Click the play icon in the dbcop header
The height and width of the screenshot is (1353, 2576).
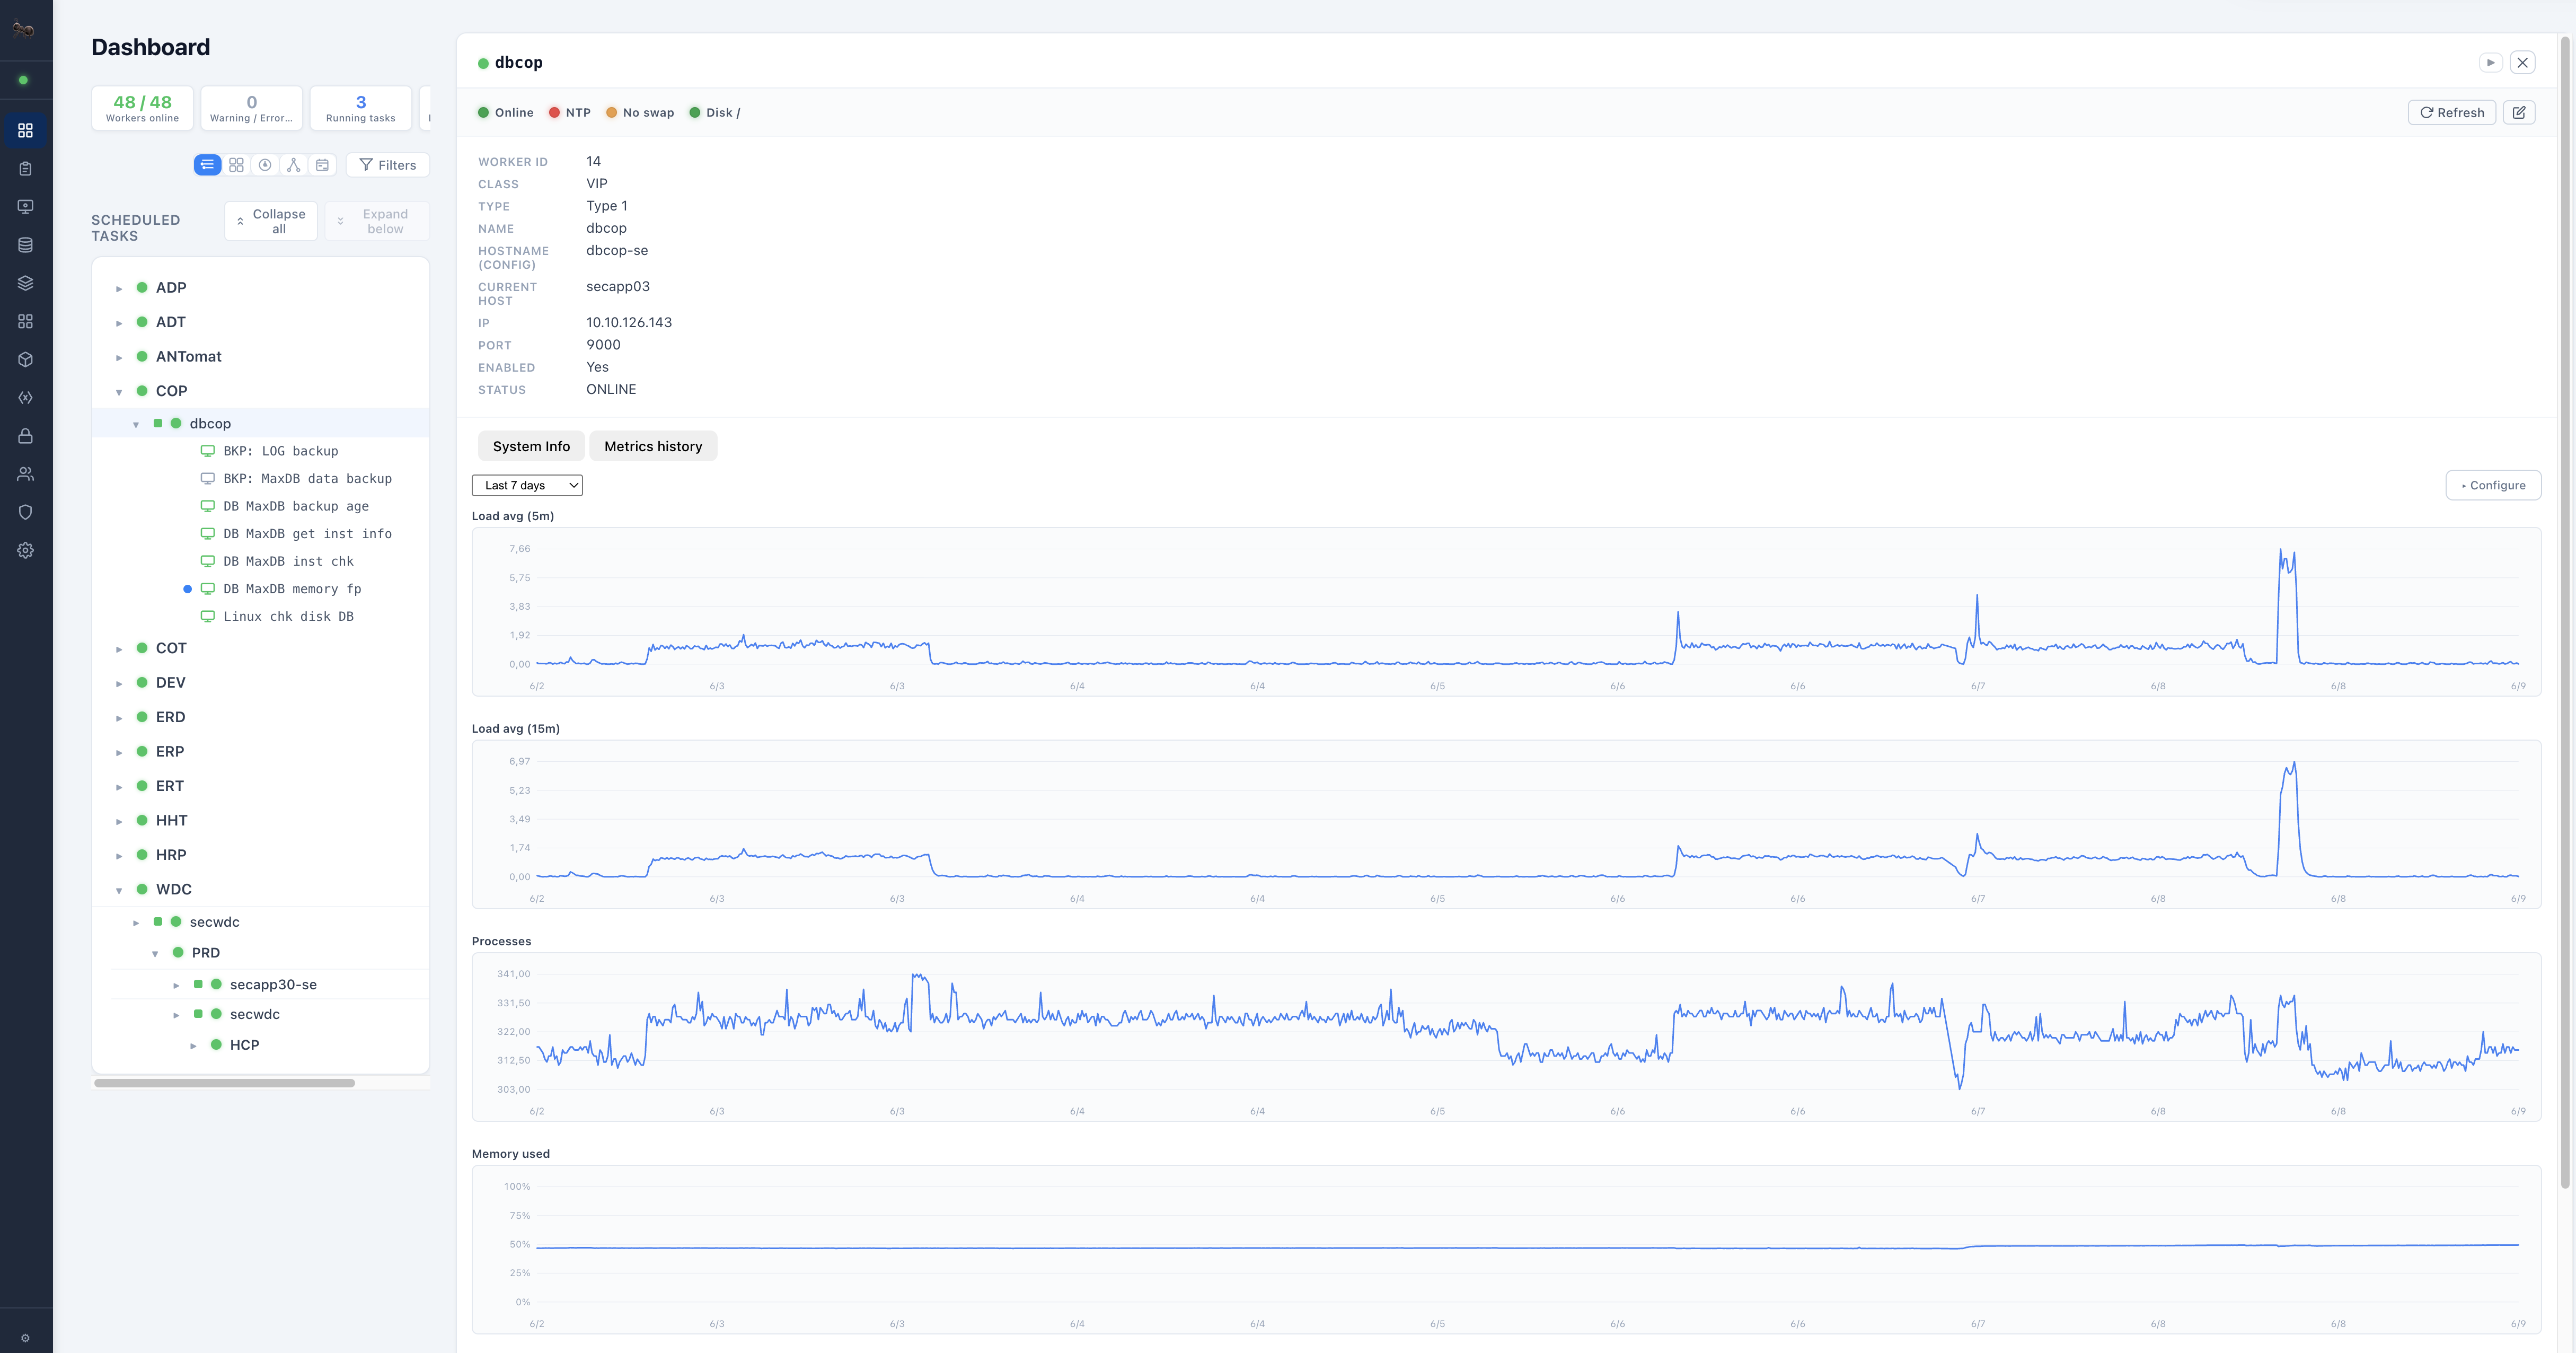point(2491,62)
